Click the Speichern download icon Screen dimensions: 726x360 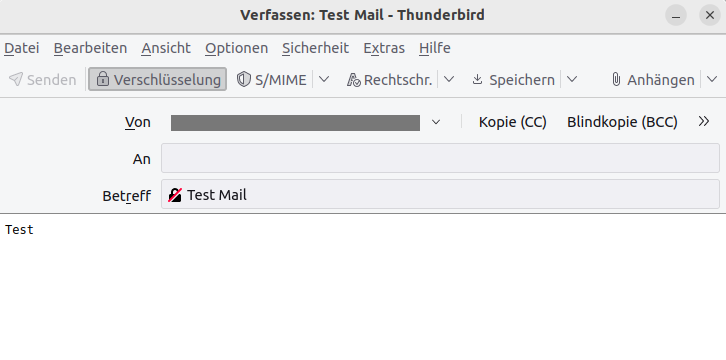point(477,80)
